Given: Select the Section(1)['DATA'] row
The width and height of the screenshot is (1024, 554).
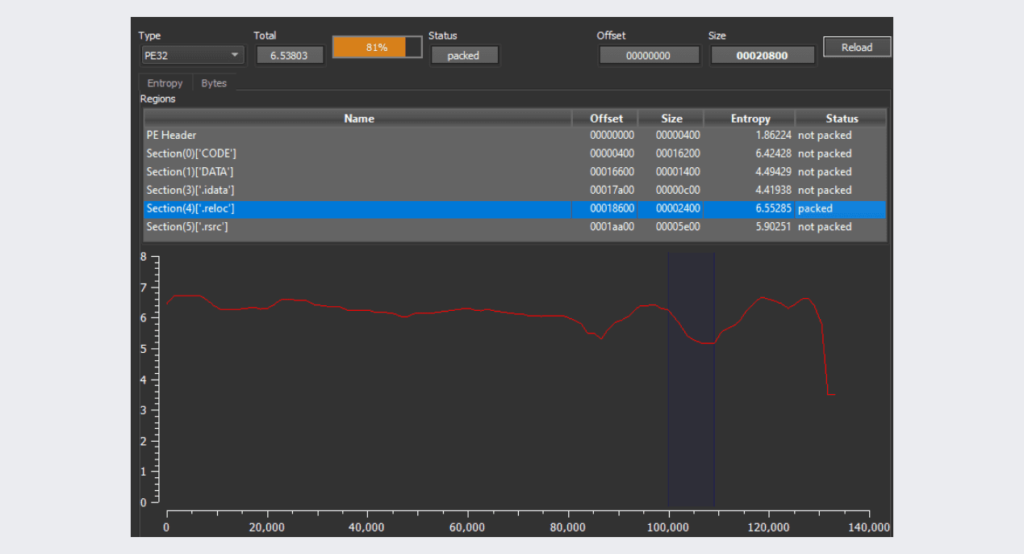Looking at the screenshot, I should [x=515, y=172].
